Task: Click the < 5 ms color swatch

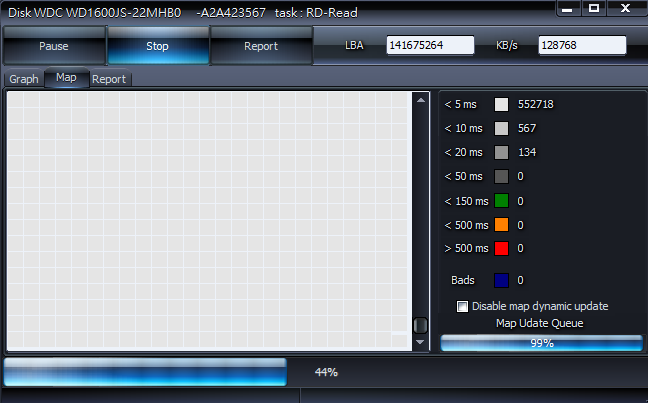Action: (x=501, y=104)
